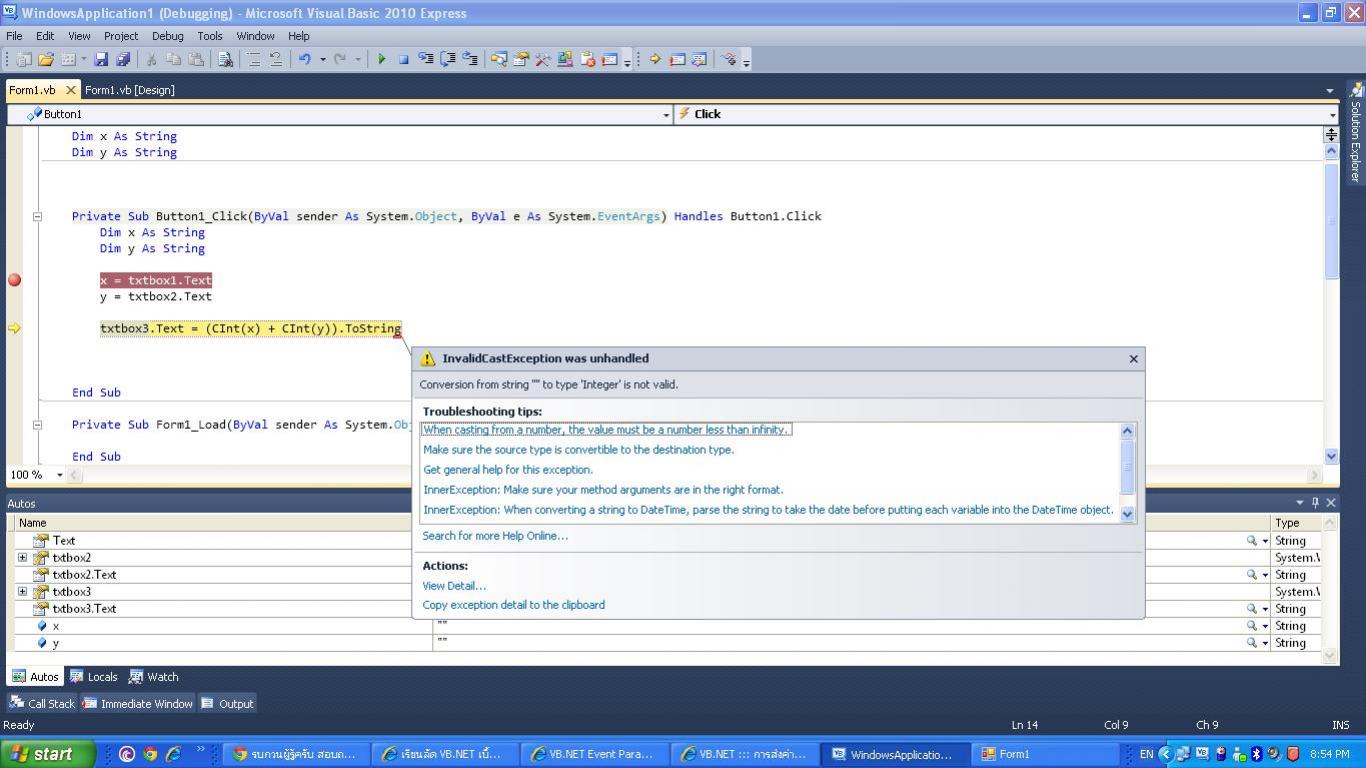
Task: Click the warning icon in the exception dialog
Action: [428, 359]
